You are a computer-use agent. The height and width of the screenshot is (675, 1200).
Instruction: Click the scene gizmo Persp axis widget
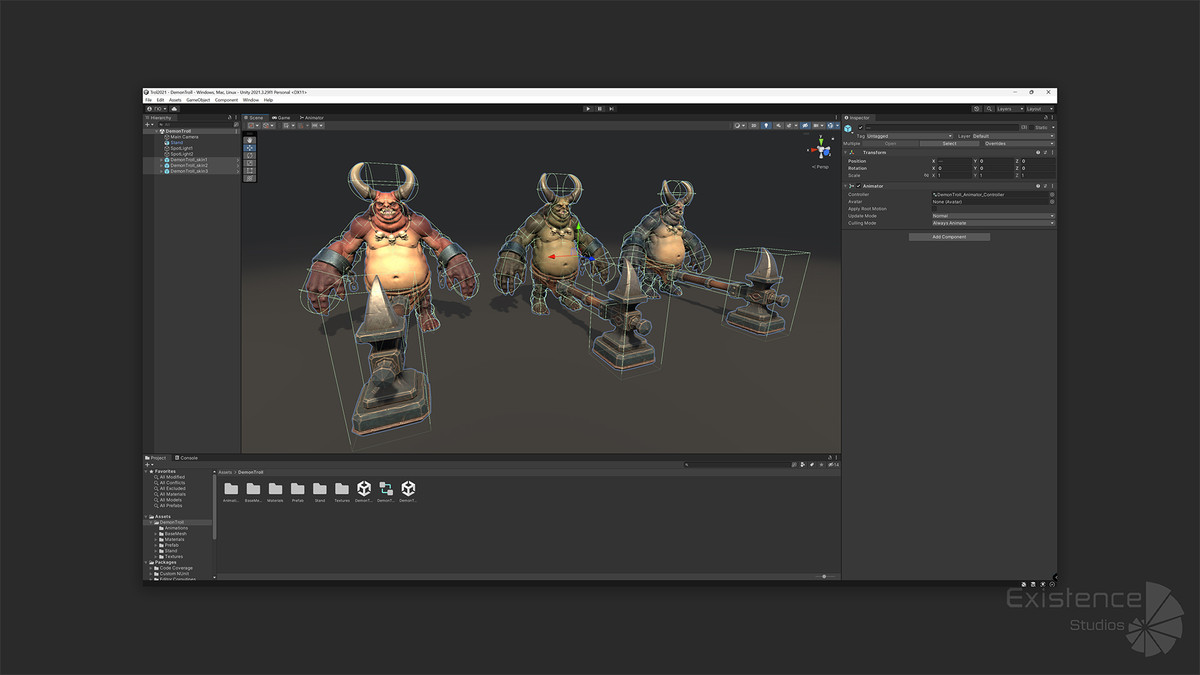(x=821, y=166)
